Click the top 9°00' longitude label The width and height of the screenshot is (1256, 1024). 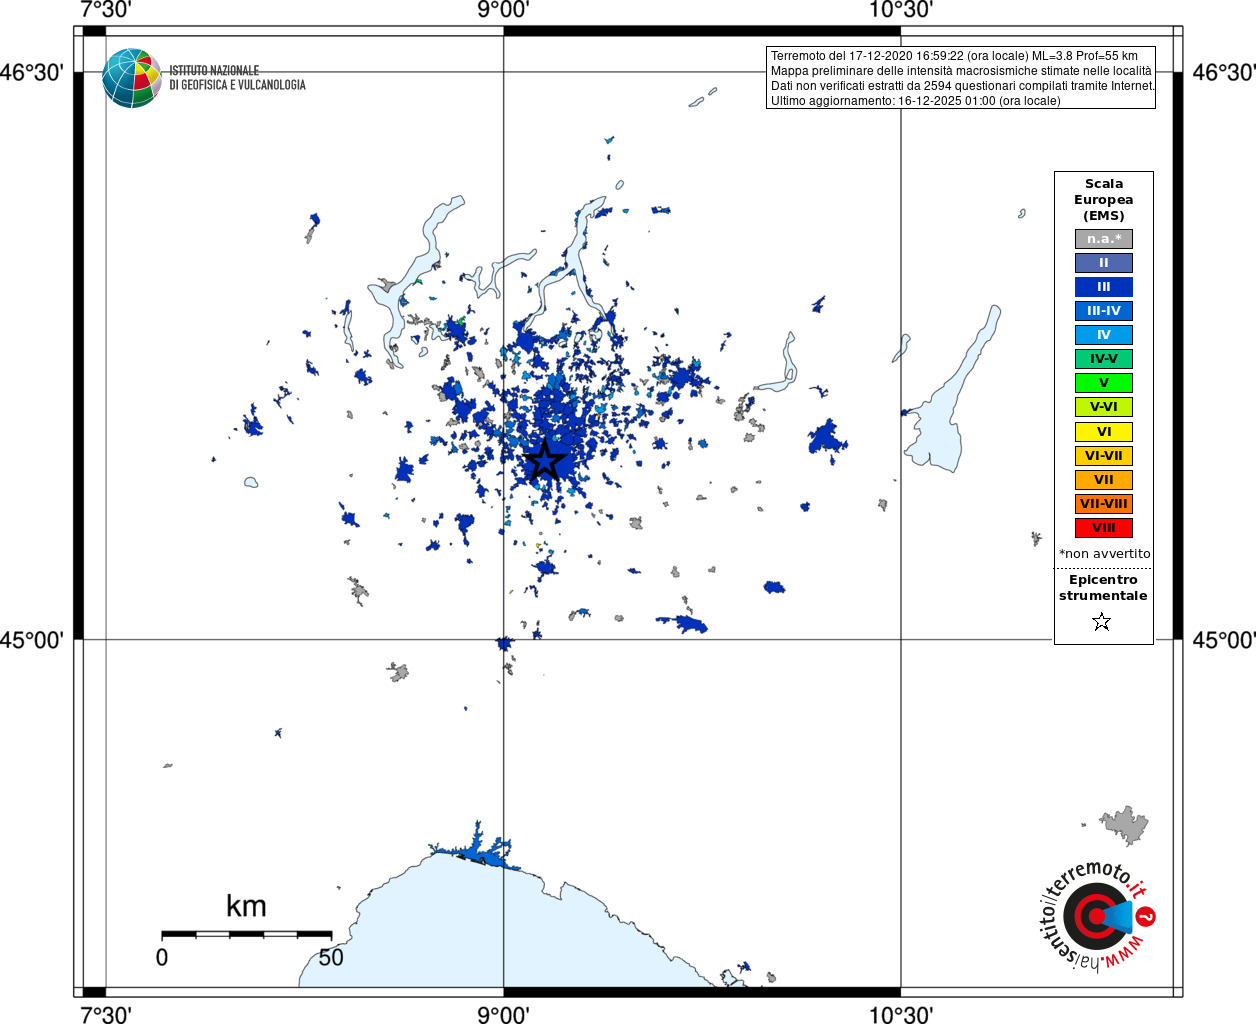click(503, 10)
